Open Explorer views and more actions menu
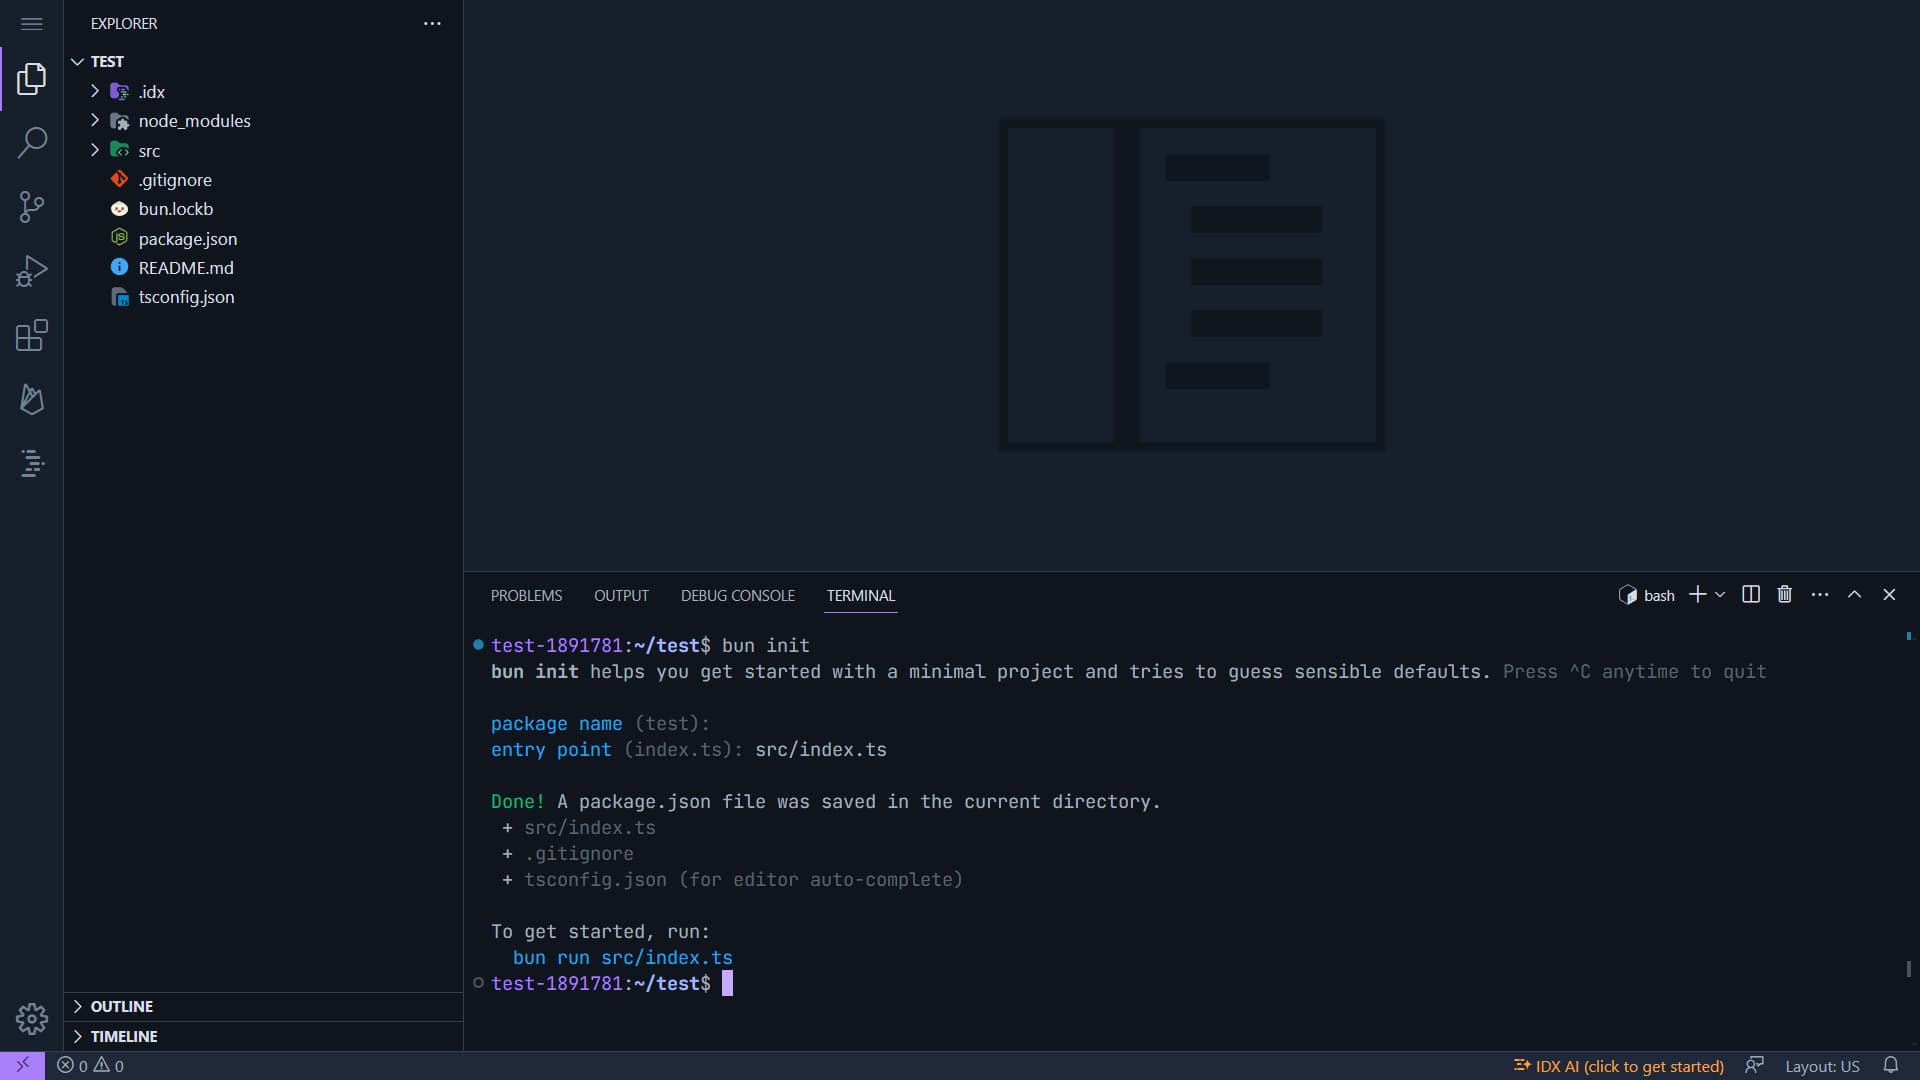This screenshot has width=1920, height=1080. (432, 24)
